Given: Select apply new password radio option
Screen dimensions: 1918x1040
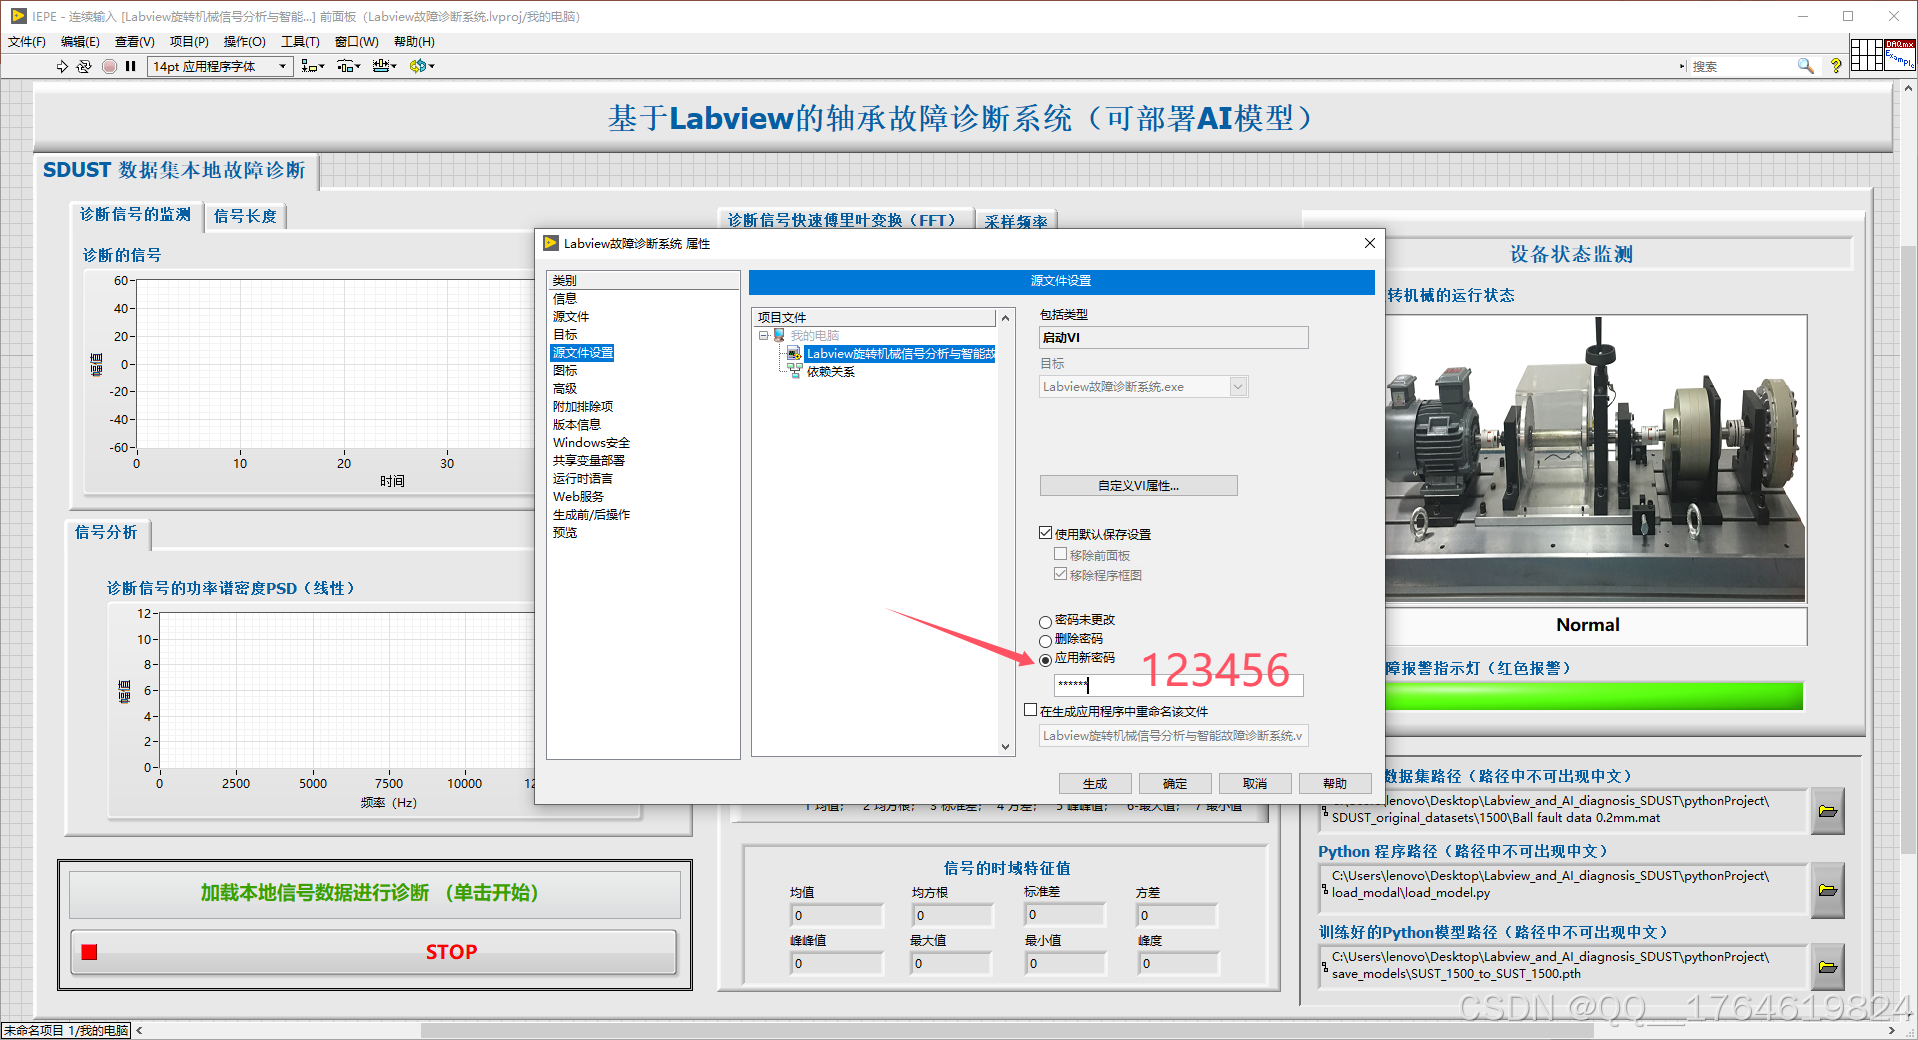Looking at the screenshot, I should 1046,660.
